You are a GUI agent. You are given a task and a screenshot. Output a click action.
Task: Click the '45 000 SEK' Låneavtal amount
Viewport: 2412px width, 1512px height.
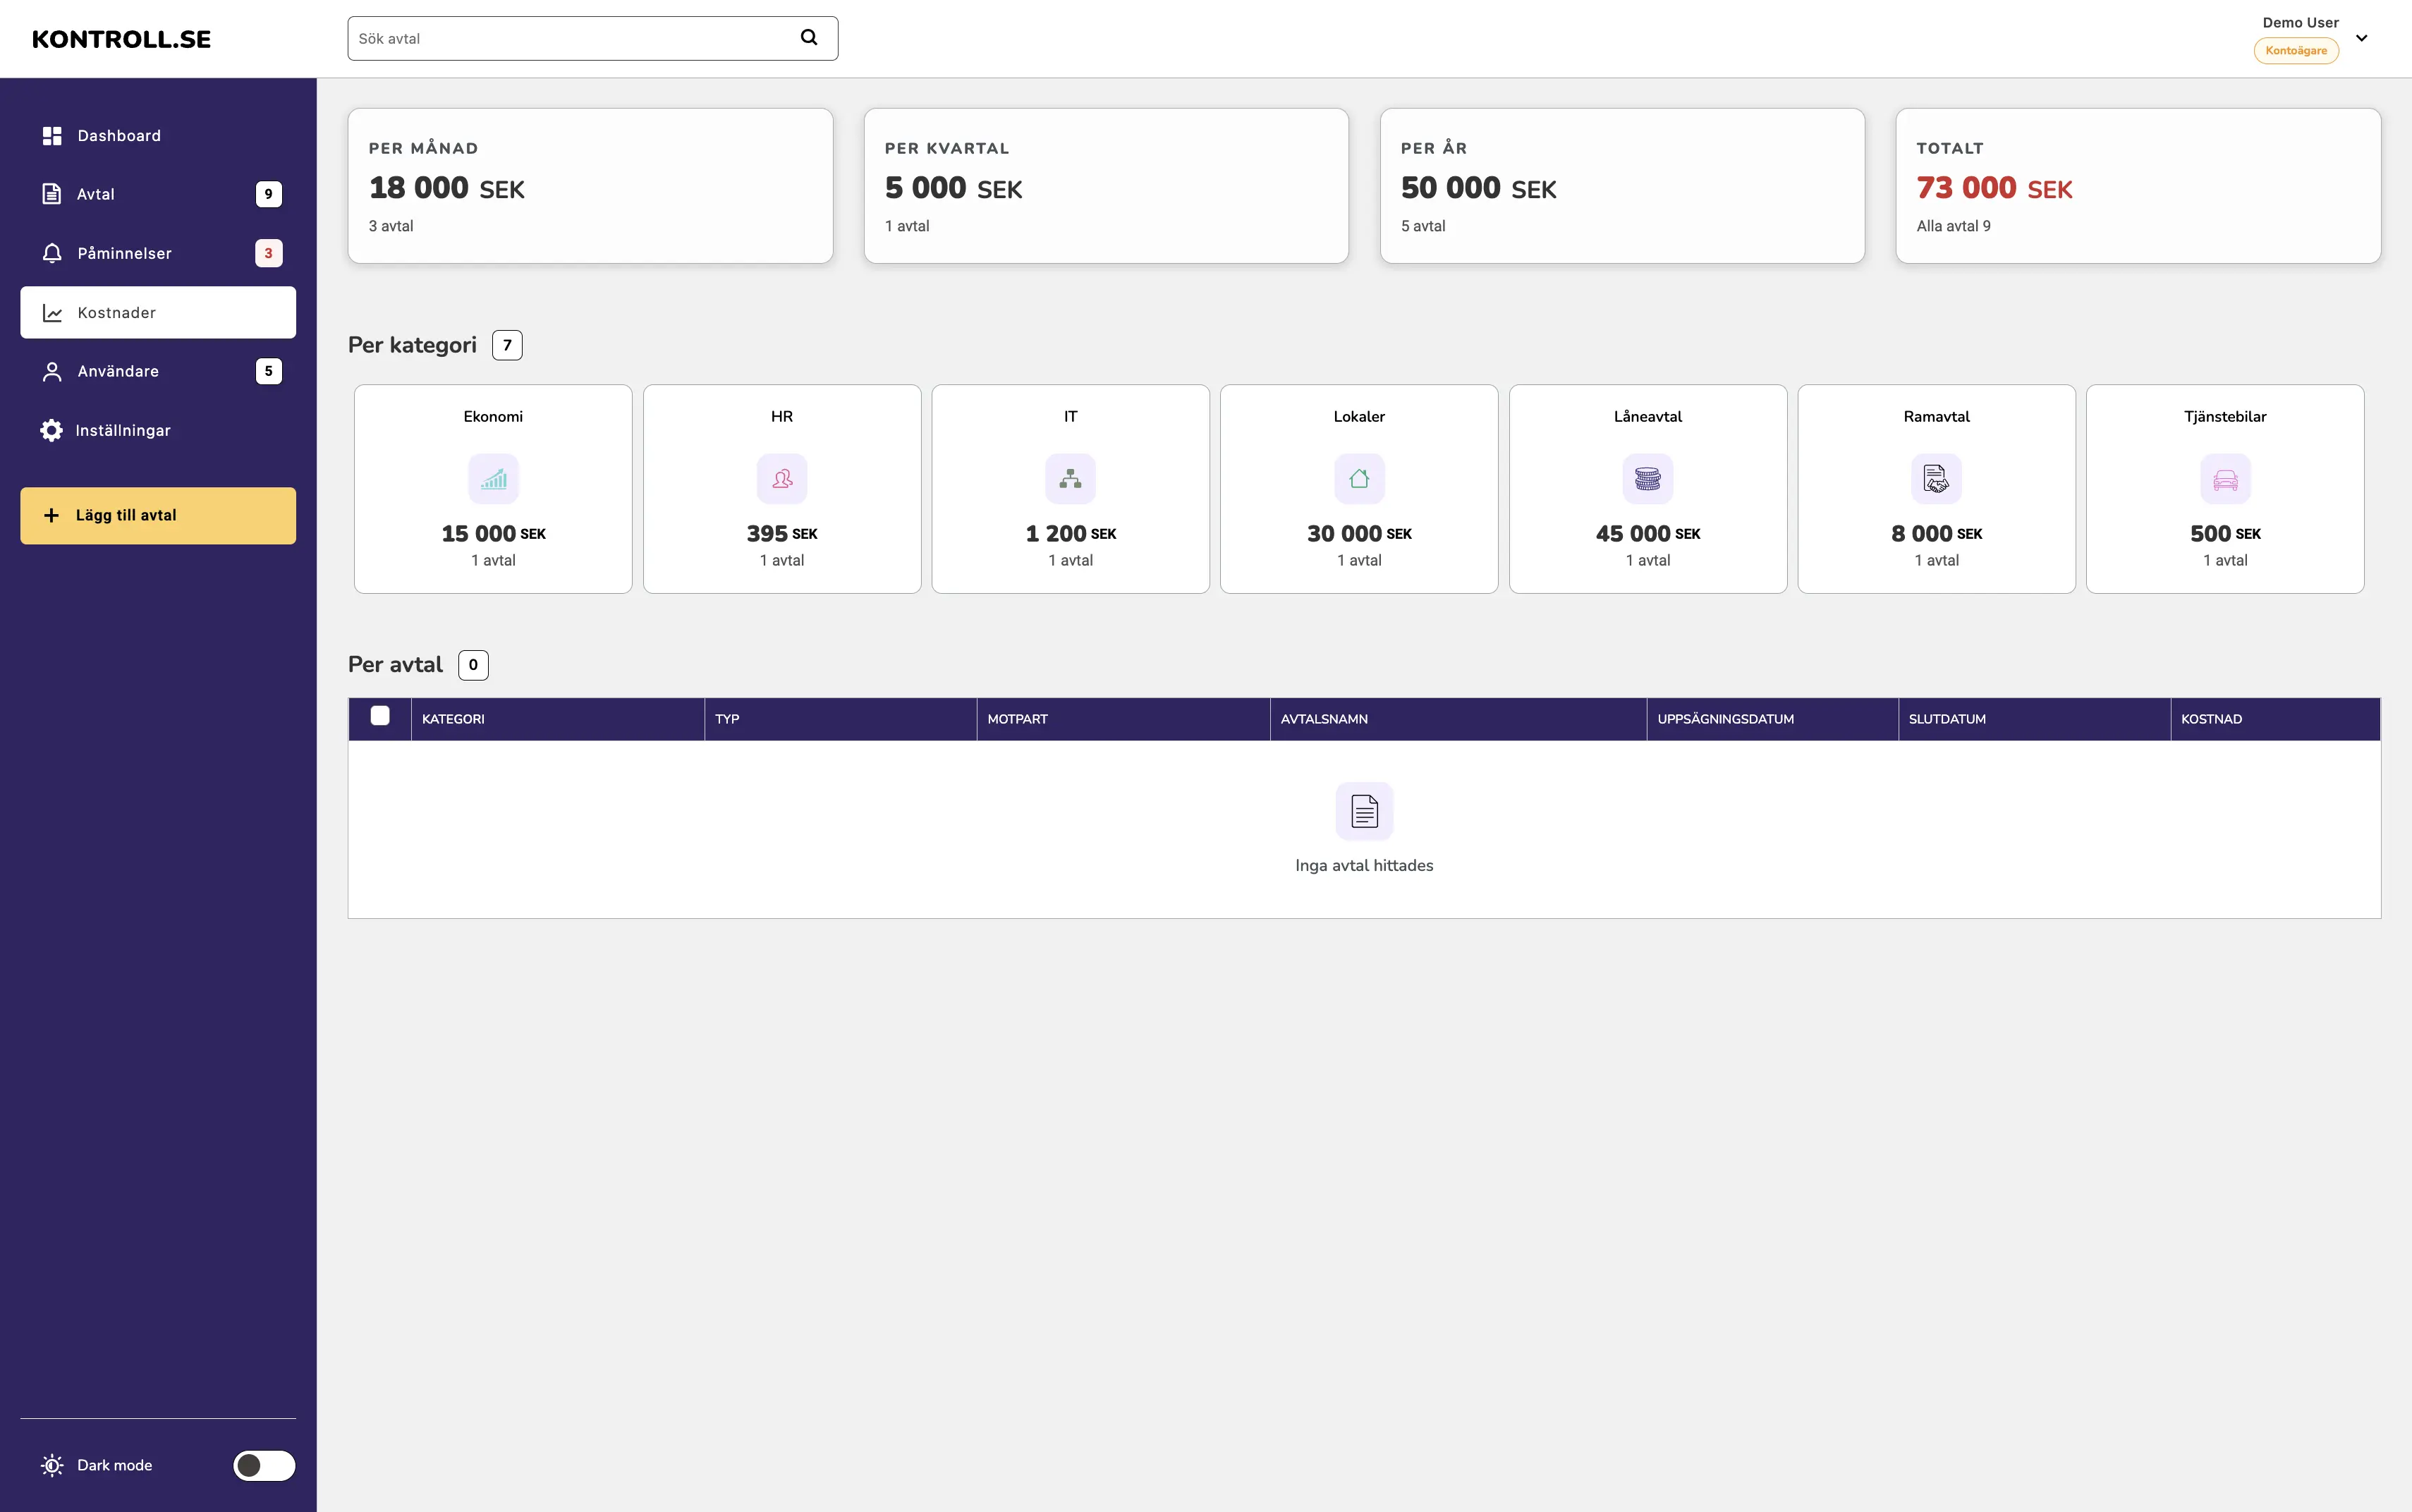1648,534
